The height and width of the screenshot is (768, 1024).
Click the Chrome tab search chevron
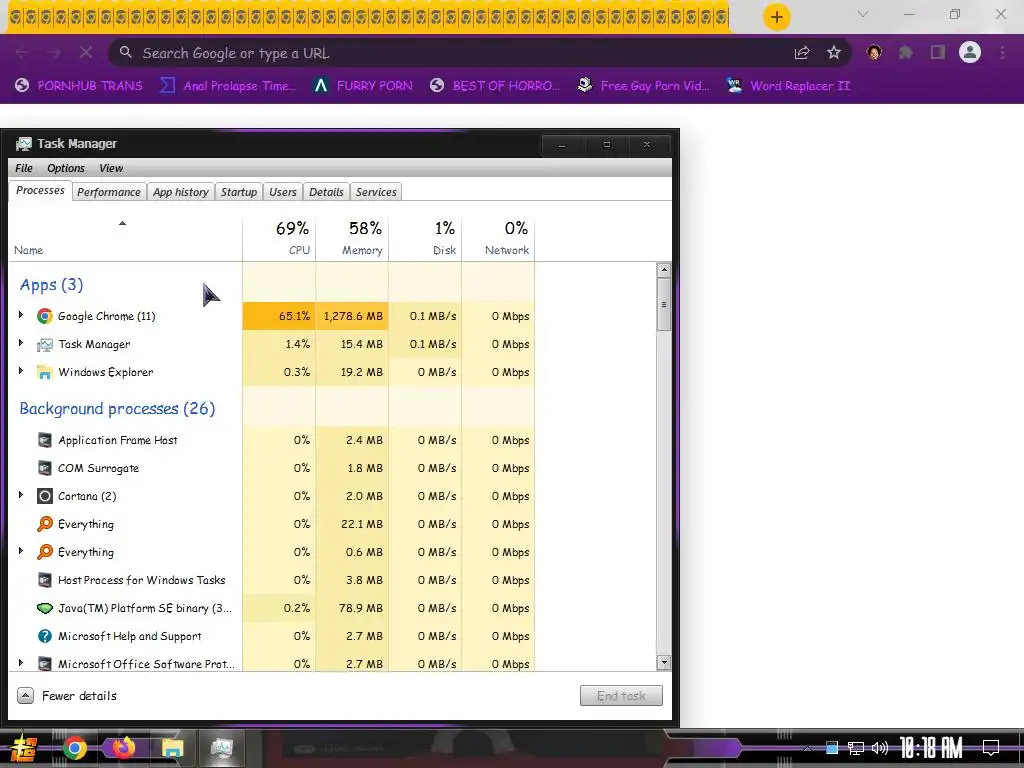click(863, 14)
